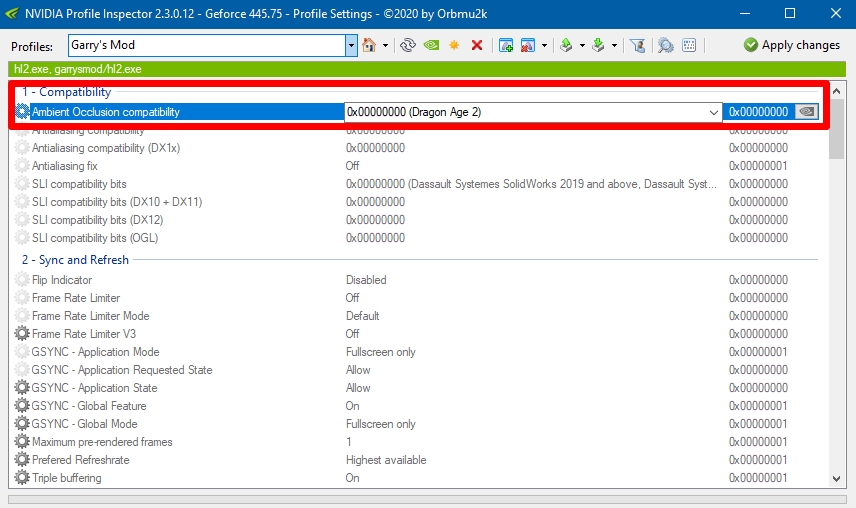This screenshot has width=856, height=508.
Task: Click the funnel filter customized settings icon
Action: [638, 45]
